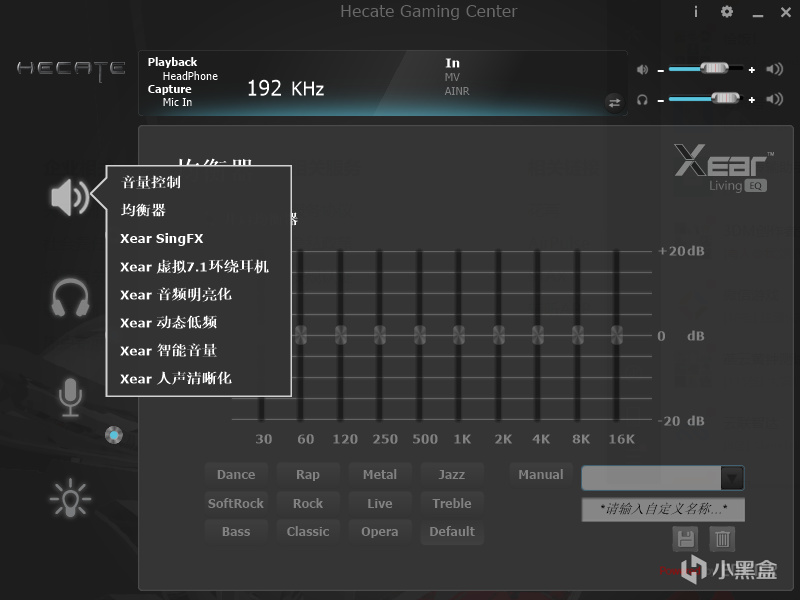
Task: Apply the Jazz EQ preset
Action: pyautogui.click(x=452, y=475)
